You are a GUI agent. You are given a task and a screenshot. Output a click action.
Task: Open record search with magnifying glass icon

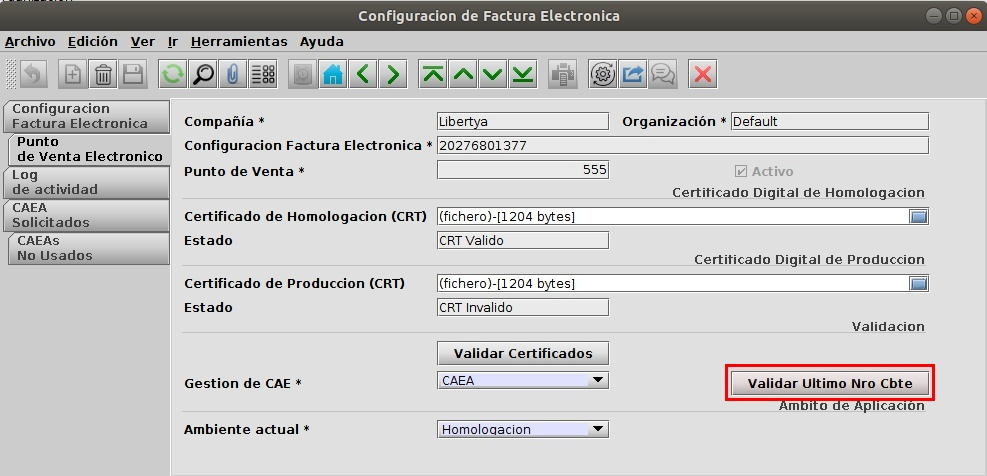pos(203,75)
